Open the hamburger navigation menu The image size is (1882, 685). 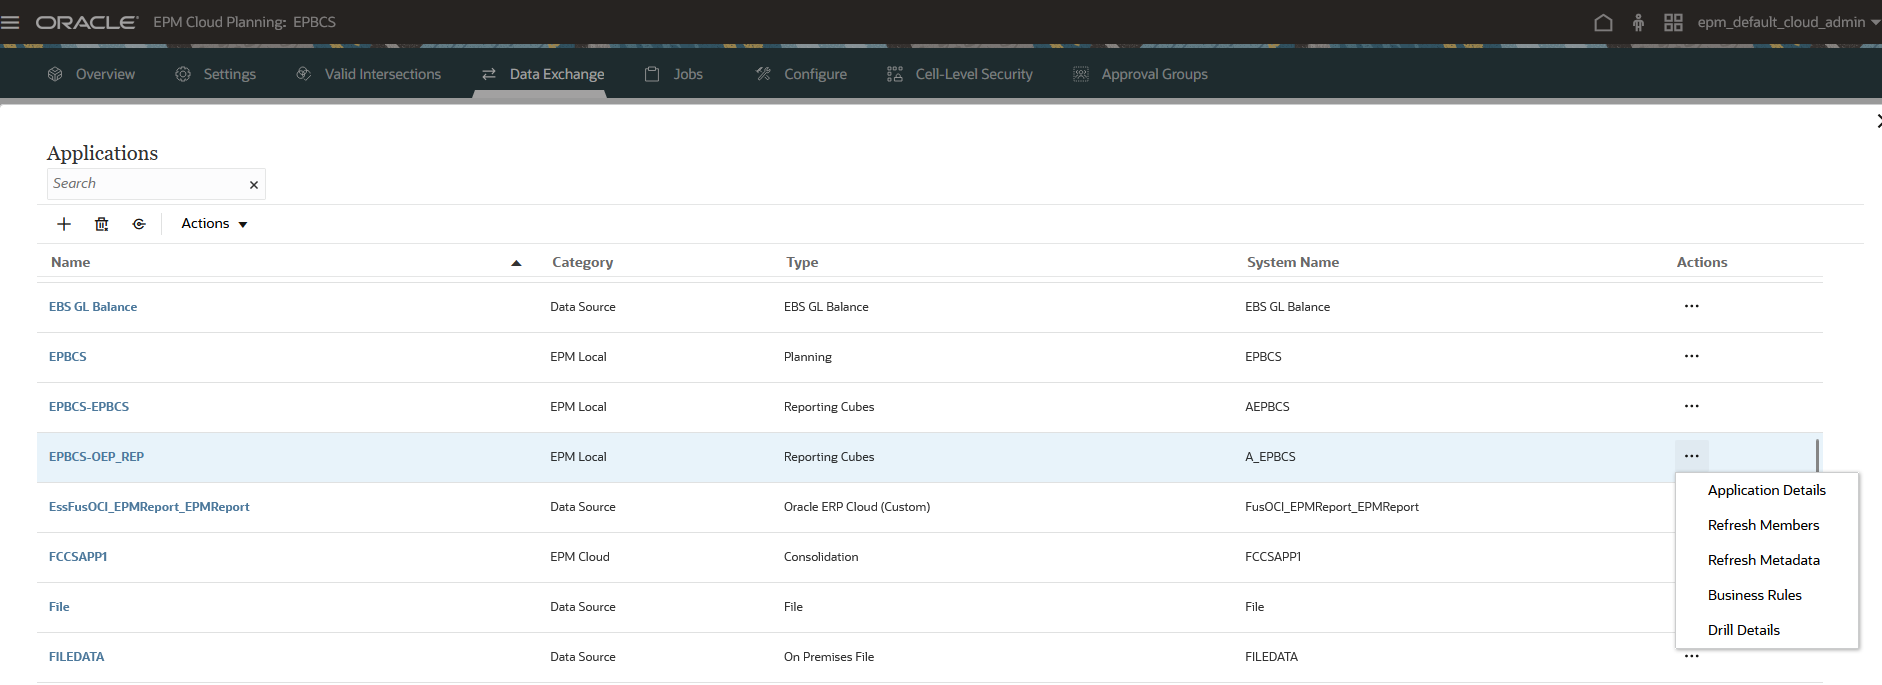10,22
